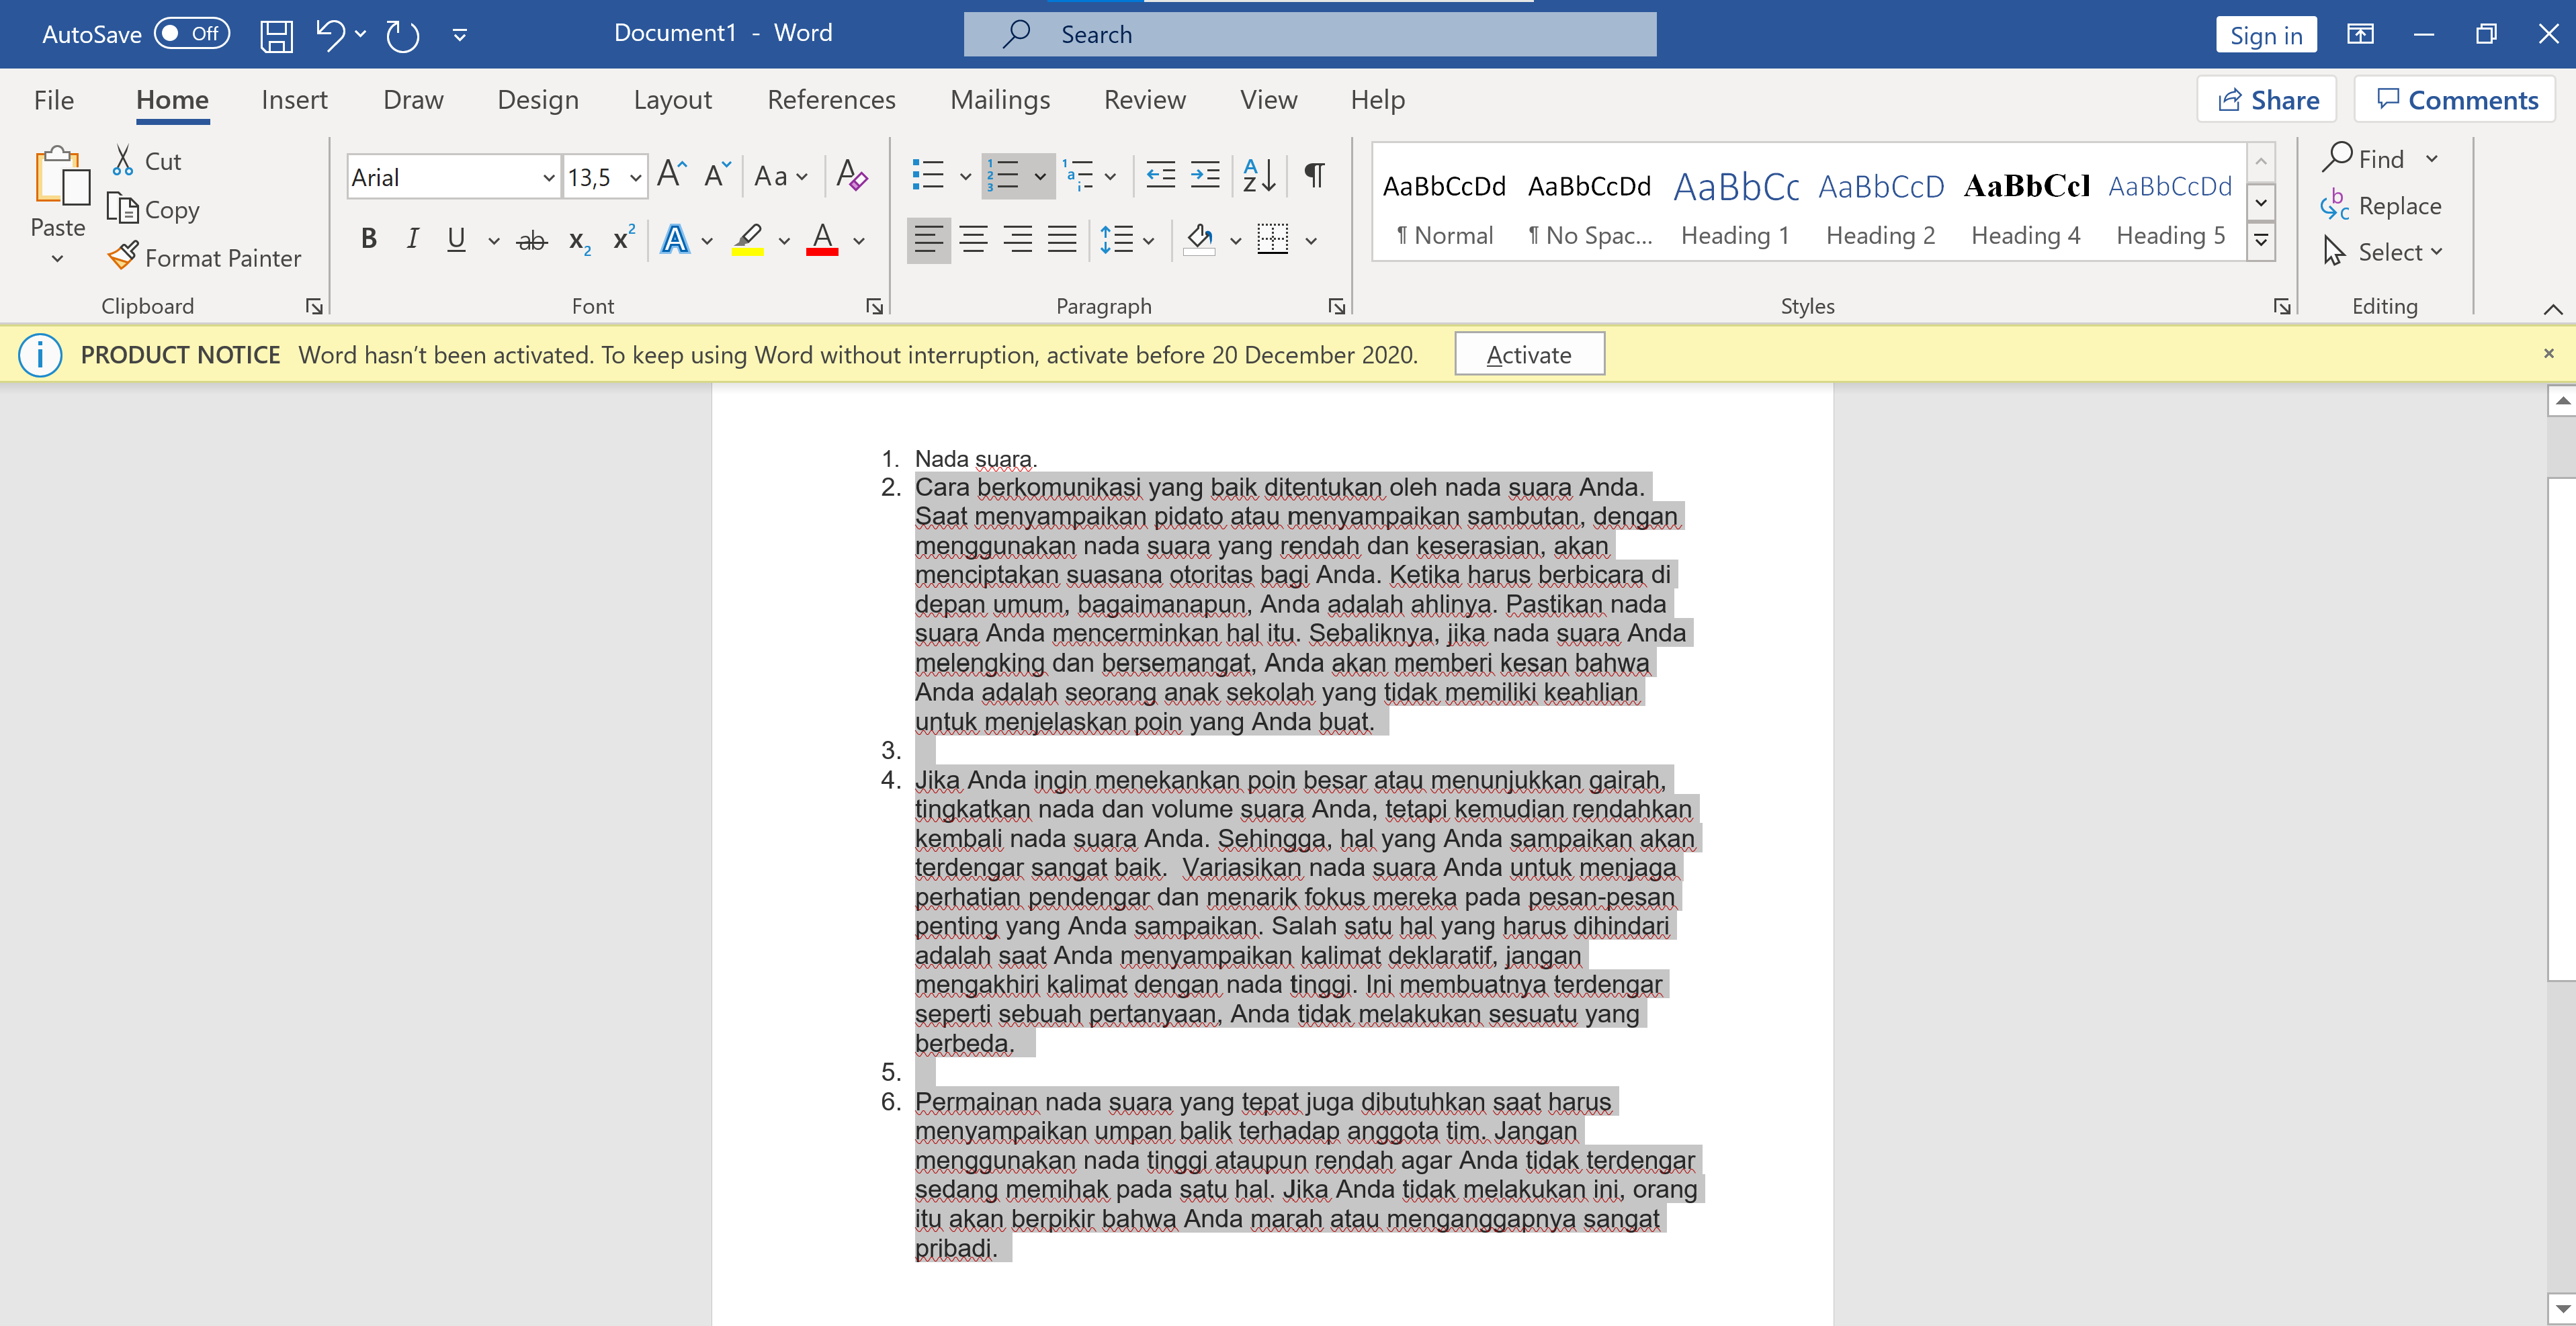Undo the last action
Screen dimensions: 2576x1326
[x=330, y=35]
